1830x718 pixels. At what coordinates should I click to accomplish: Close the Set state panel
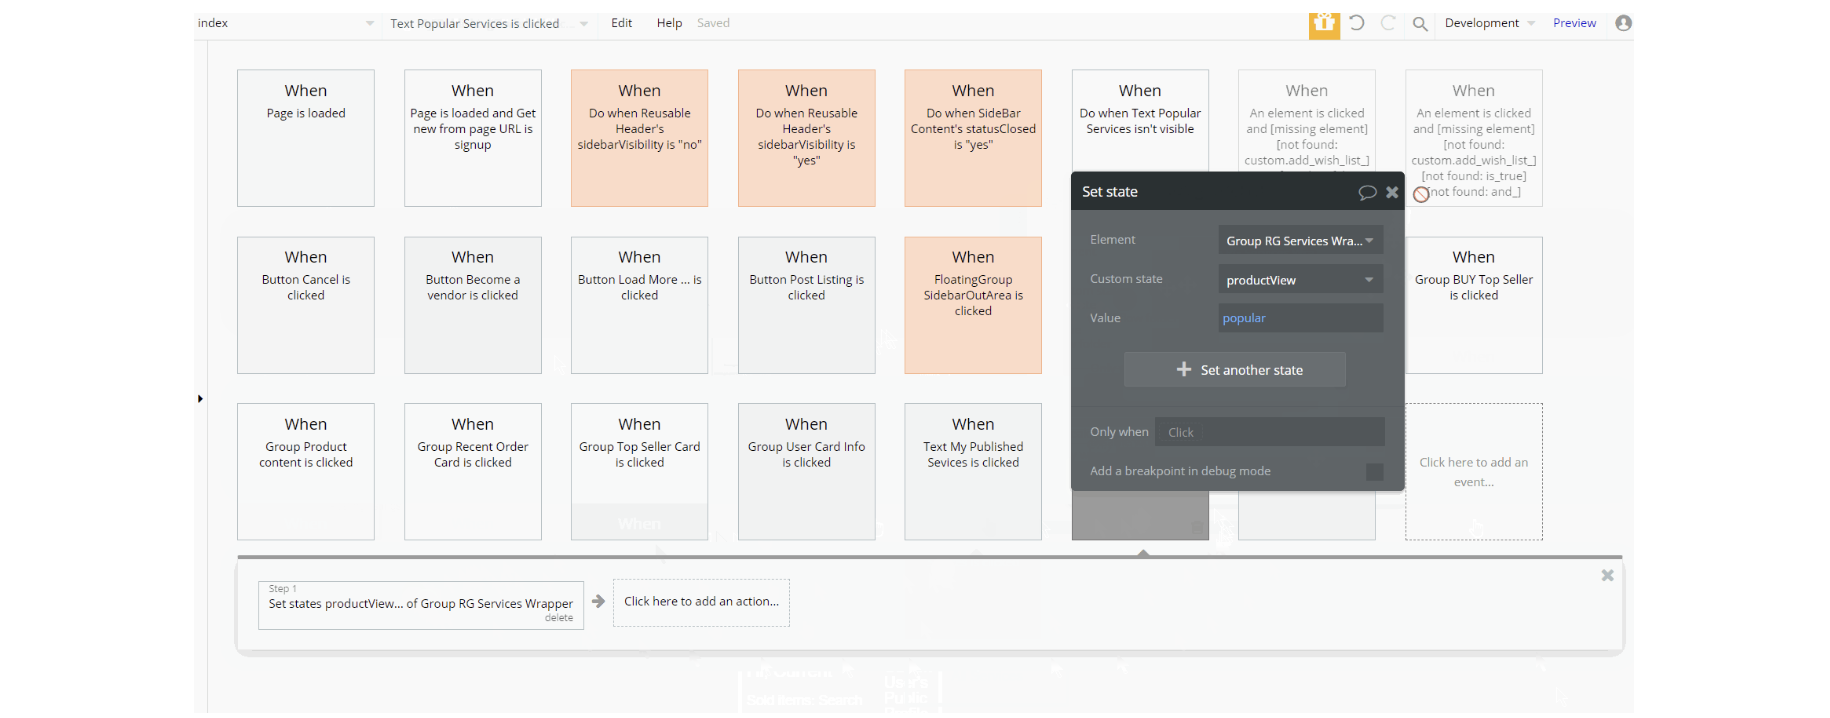1392,192
